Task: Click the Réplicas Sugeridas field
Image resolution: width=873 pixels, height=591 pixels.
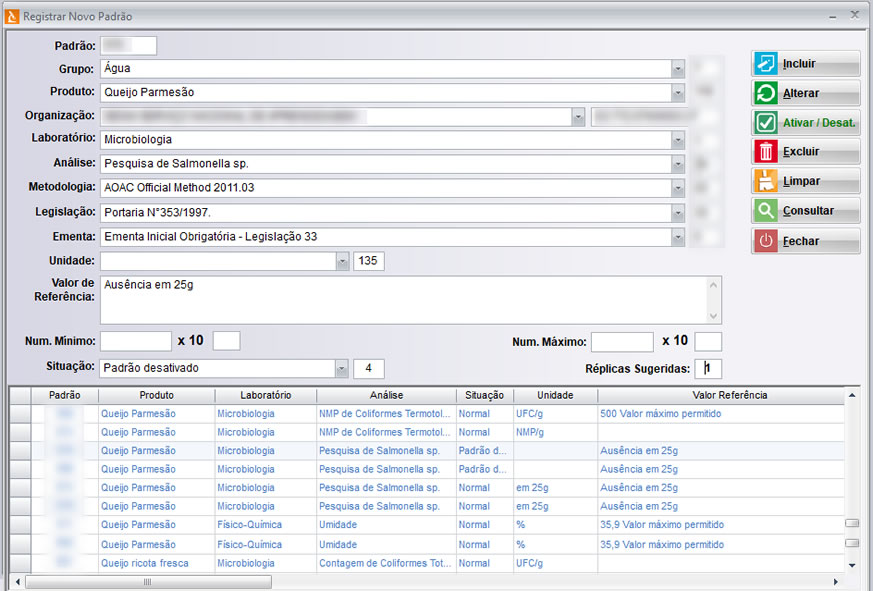Action: click(x=708, y=369)
